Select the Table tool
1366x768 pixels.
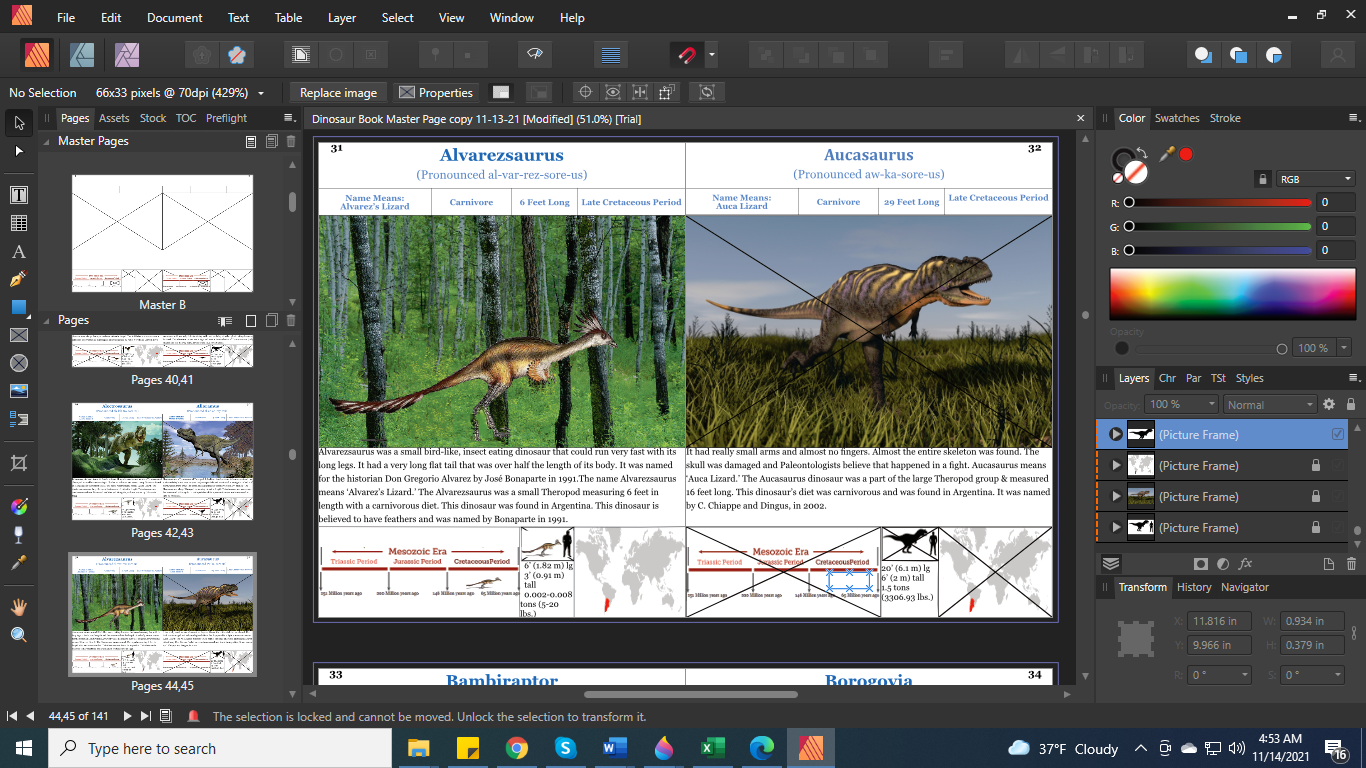(18, 221)
